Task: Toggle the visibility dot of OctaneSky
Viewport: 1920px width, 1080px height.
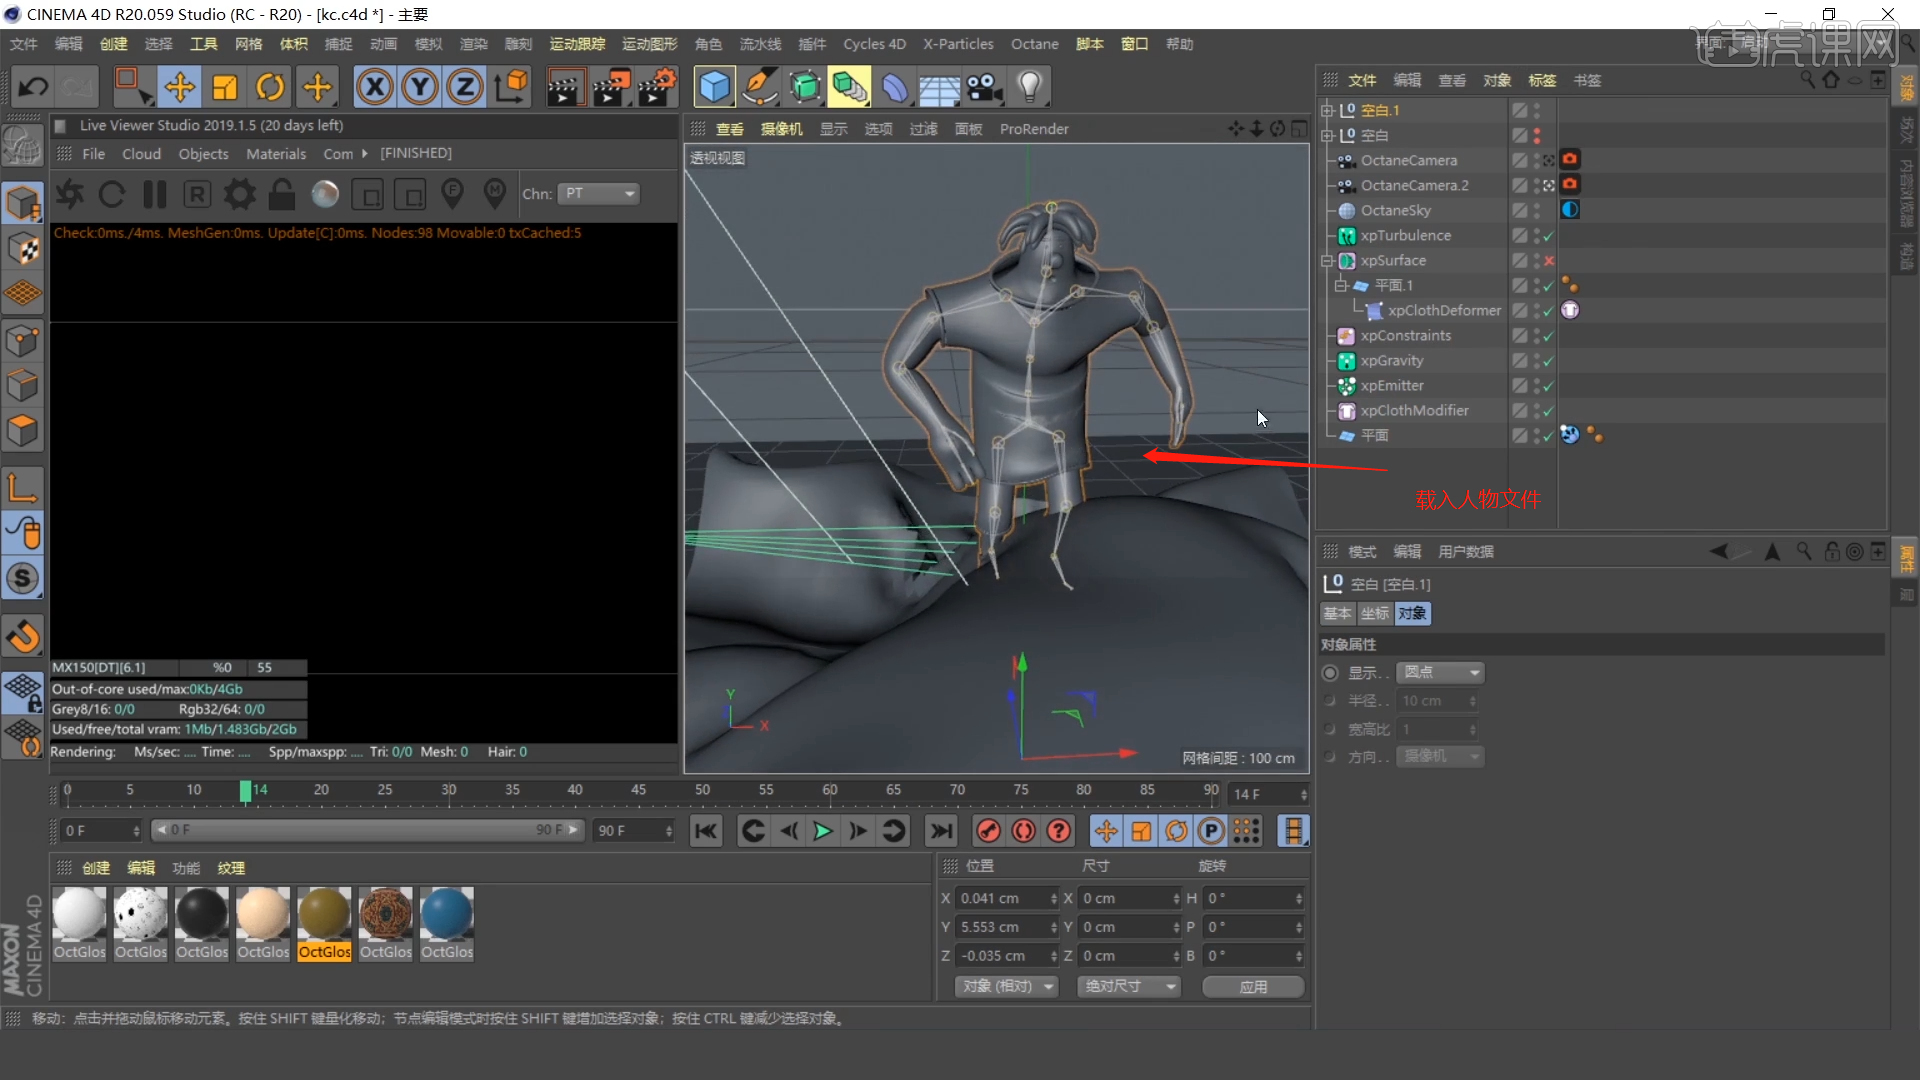Action: pyautogui.click(x=1537, y=210)
